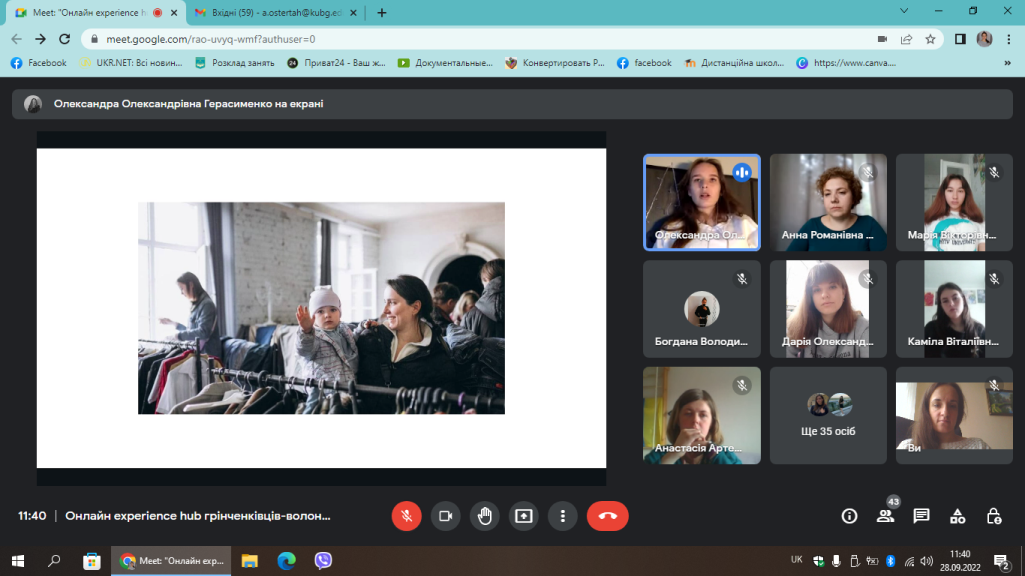Turn off the camera in Meet

click(445, 516)
